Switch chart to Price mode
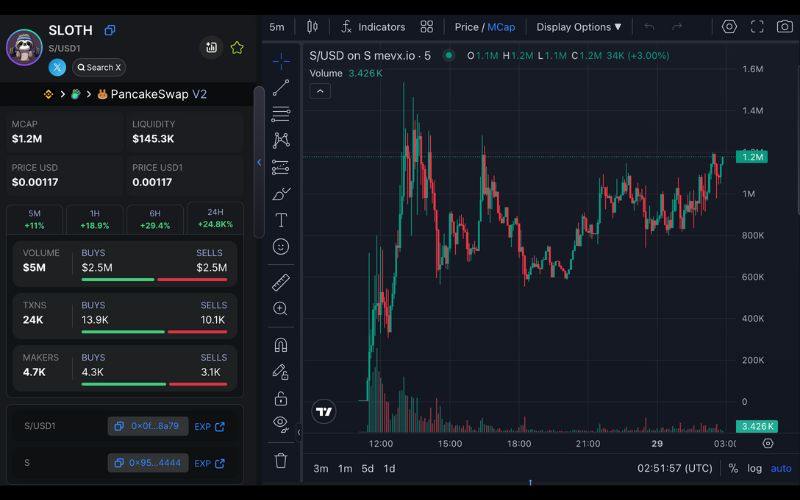Image resolution: width=800 pixels, height=500 pixels. tap(466, 27)
